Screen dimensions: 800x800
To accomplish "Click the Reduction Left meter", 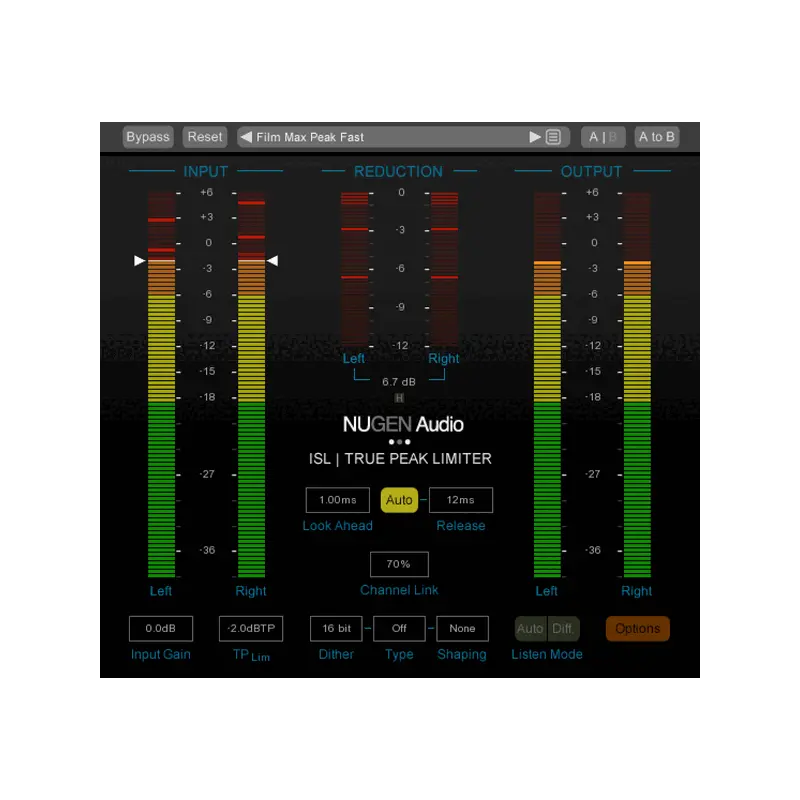I will [355, 269].
